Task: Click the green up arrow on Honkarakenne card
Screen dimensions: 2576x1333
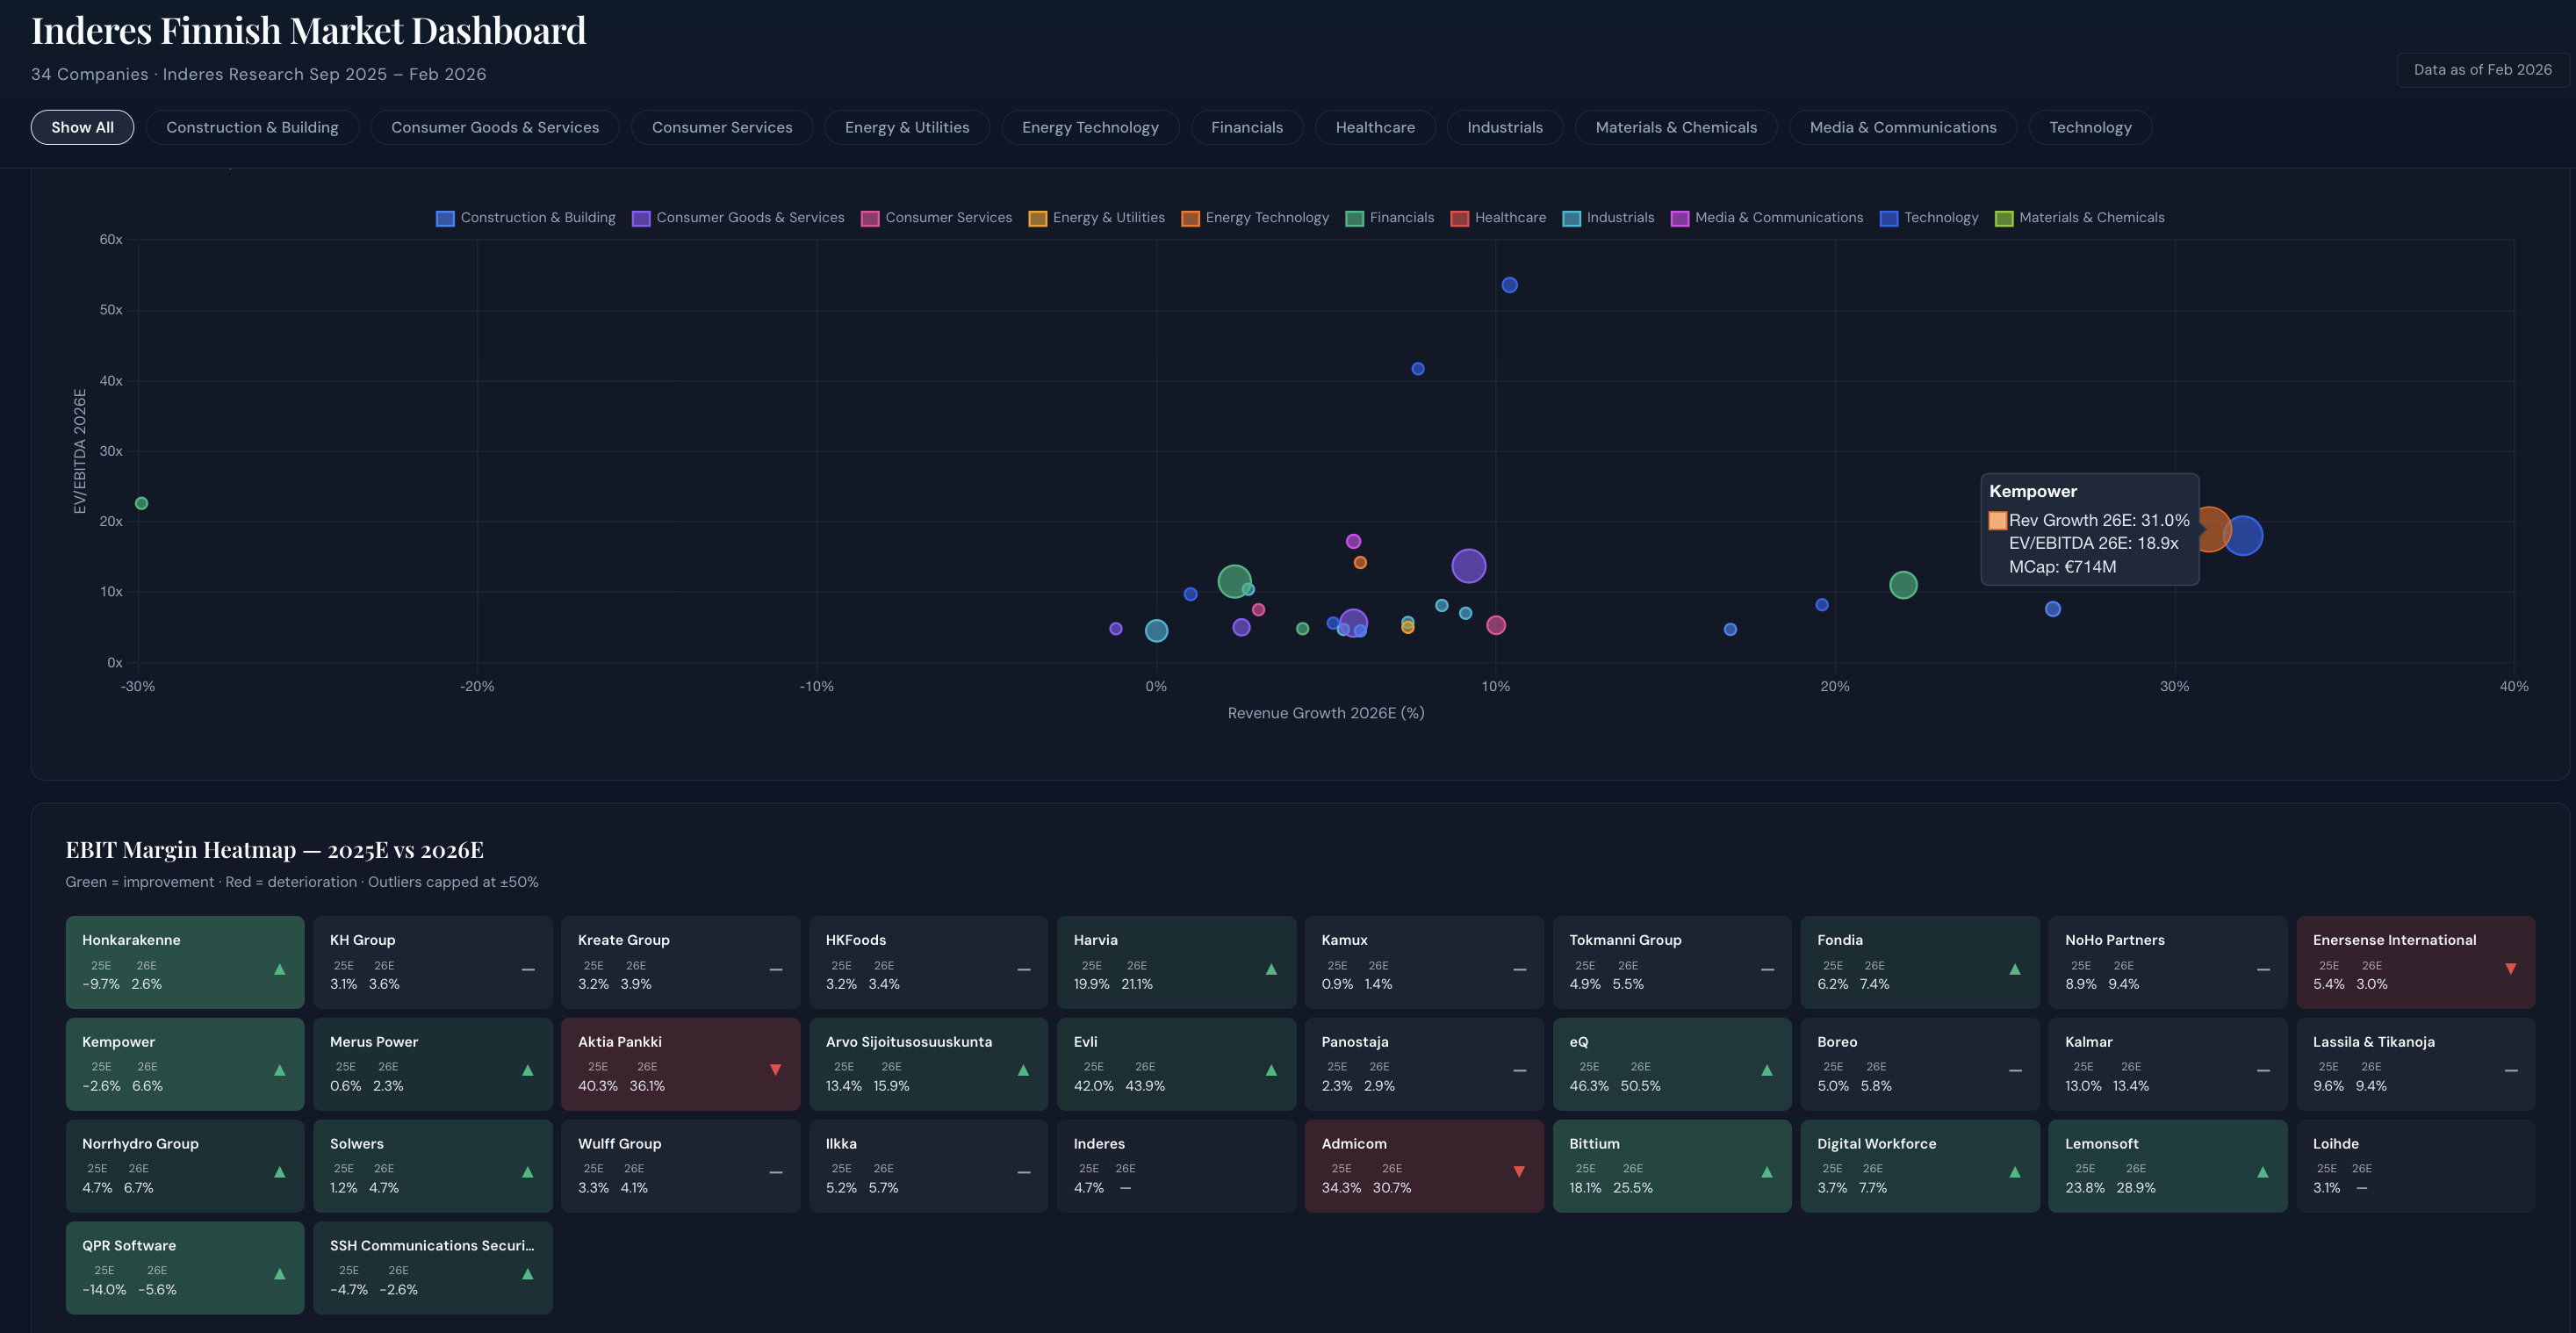Action: coord(280,969)
